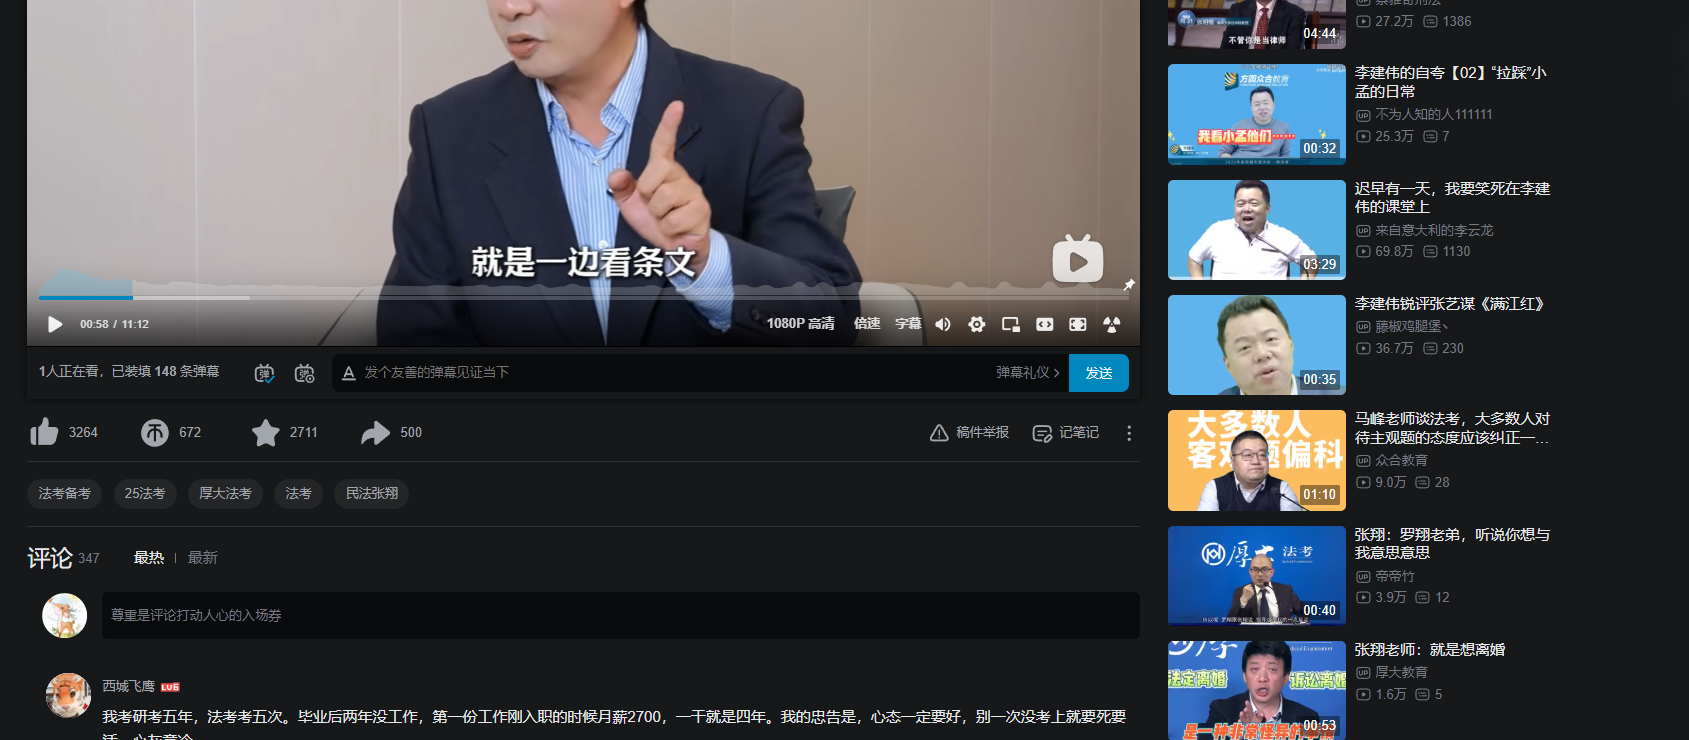Open danmaku font style options
This screenshot has height=740, width=1689.
pyautogui.click(x=349, y=373)
